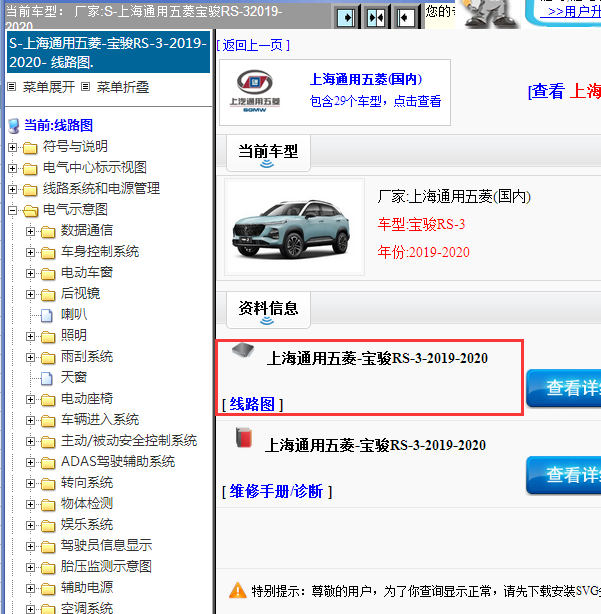This screenshot has width=601, height=614.
Task: Click the 喇叭 document icon
Action: [x=47, y=315]
